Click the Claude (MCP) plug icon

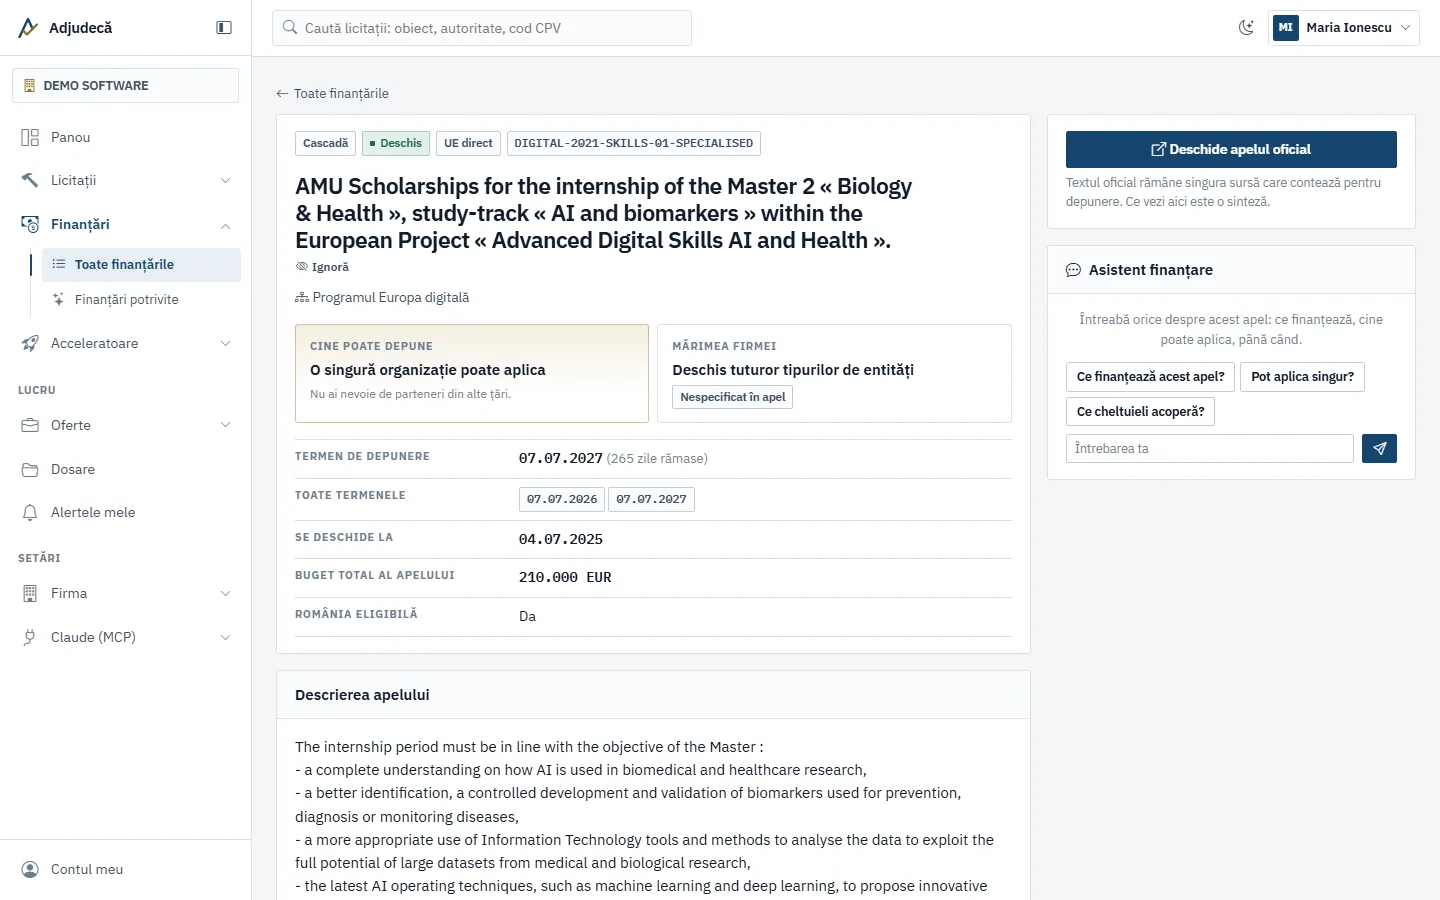[30, 637]
